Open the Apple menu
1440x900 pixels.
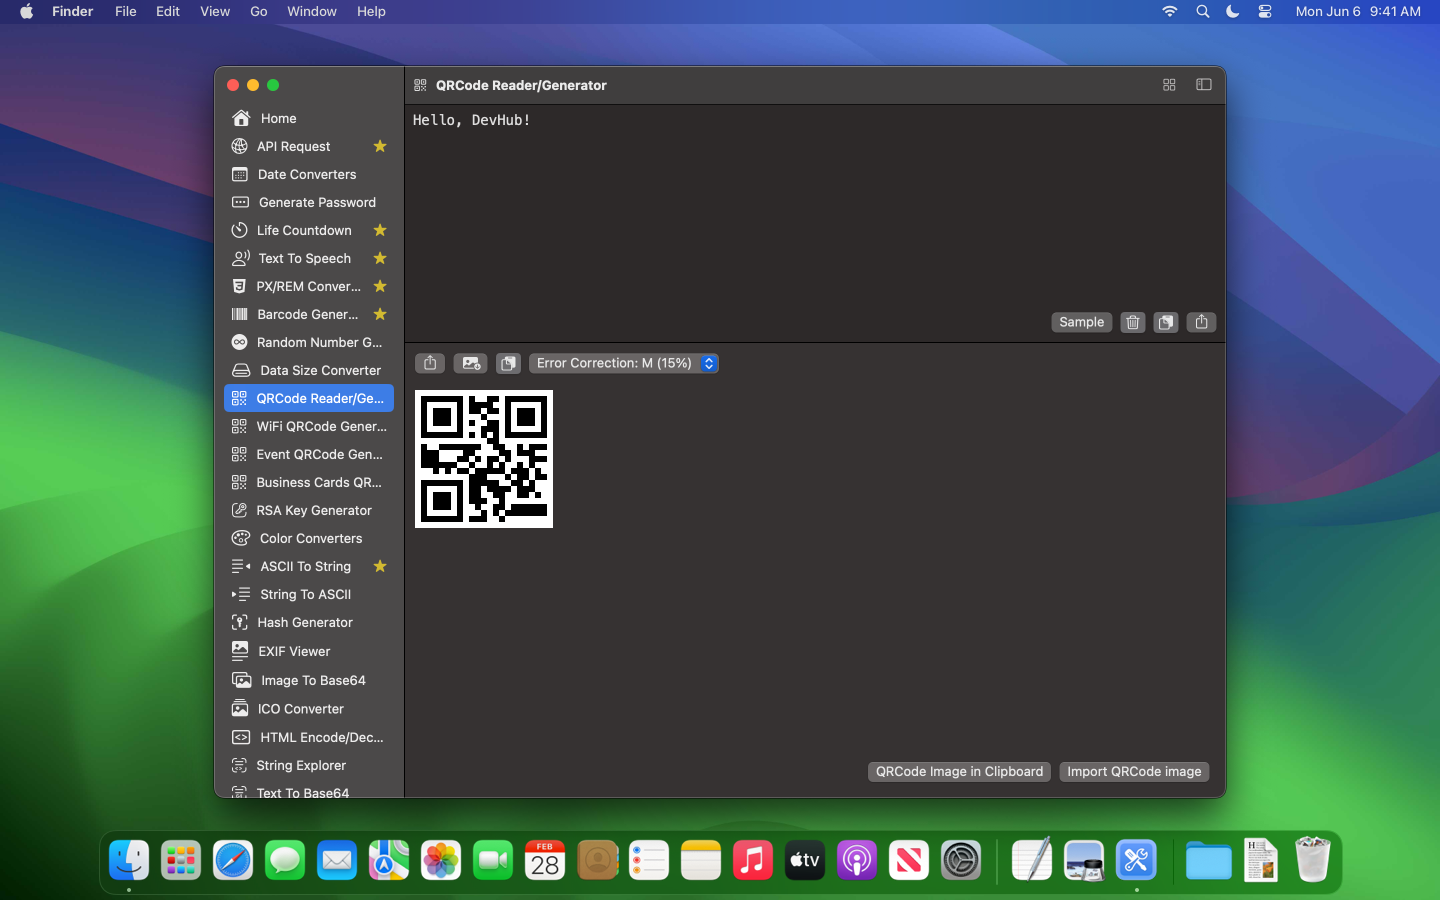[27, 11]
